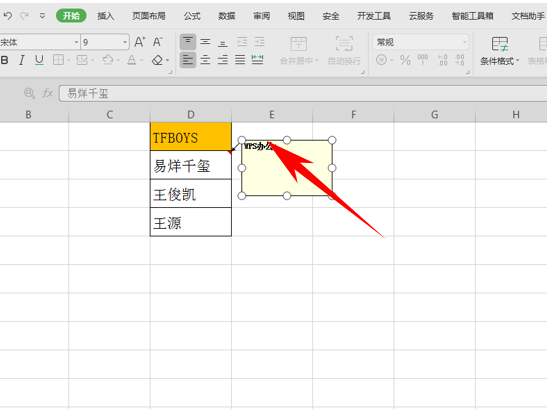Expand the fill color dropdown arrow

pyautogui.click(x=118, y=60)
